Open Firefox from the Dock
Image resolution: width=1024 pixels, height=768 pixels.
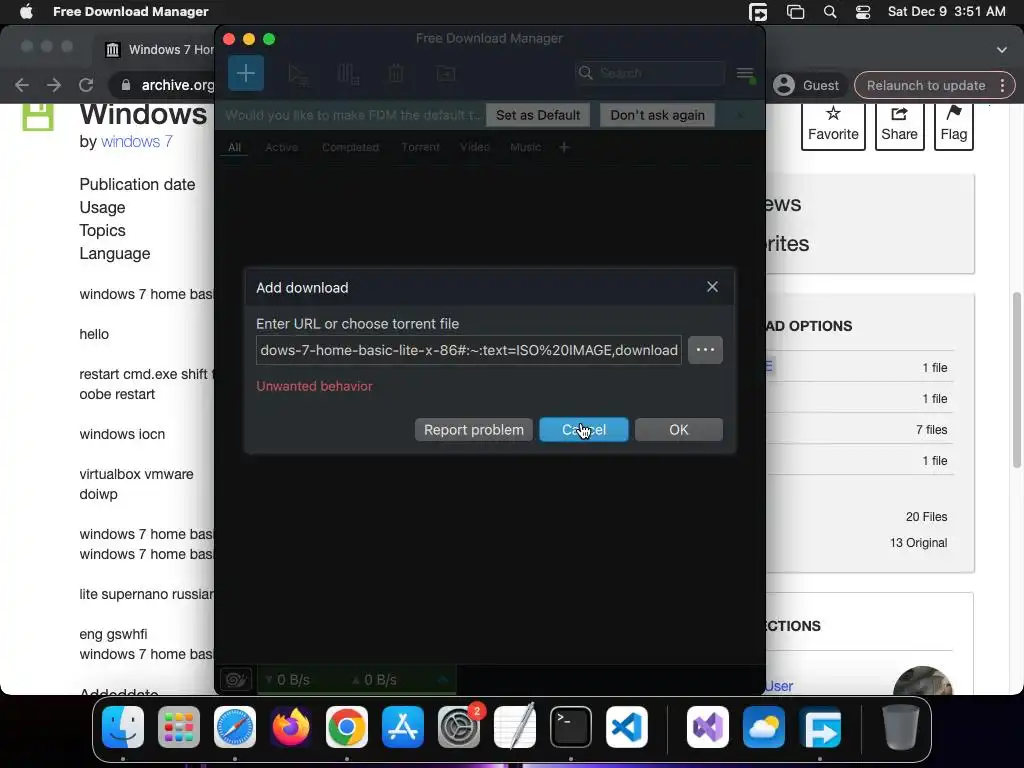pos(291,727)
